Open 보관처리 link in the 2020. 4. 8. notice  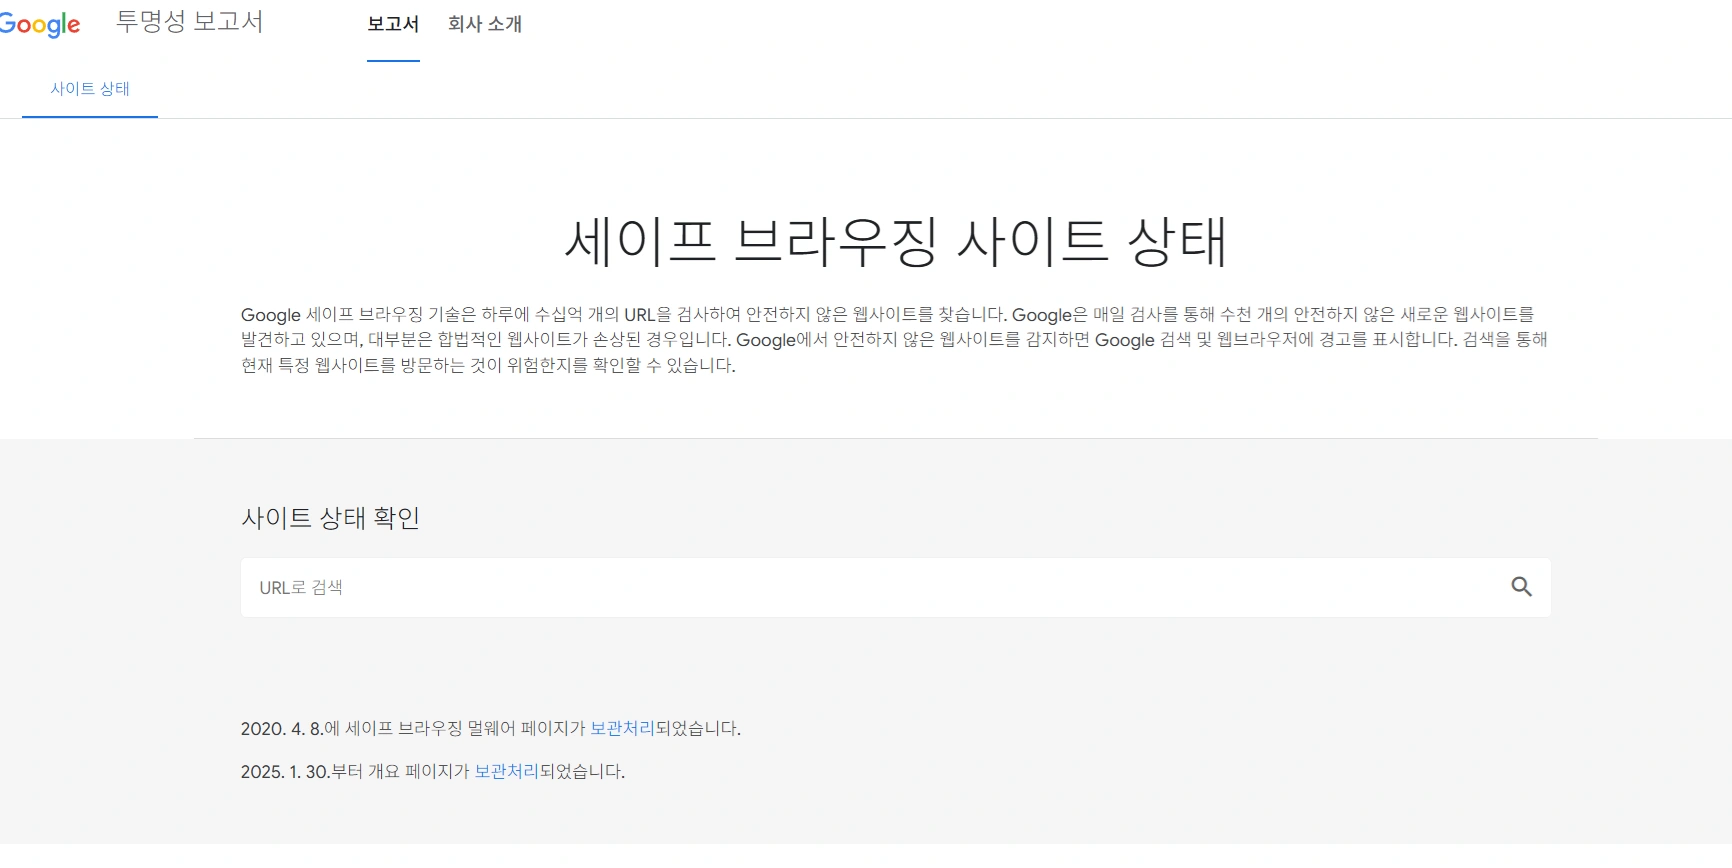[622, 728]
